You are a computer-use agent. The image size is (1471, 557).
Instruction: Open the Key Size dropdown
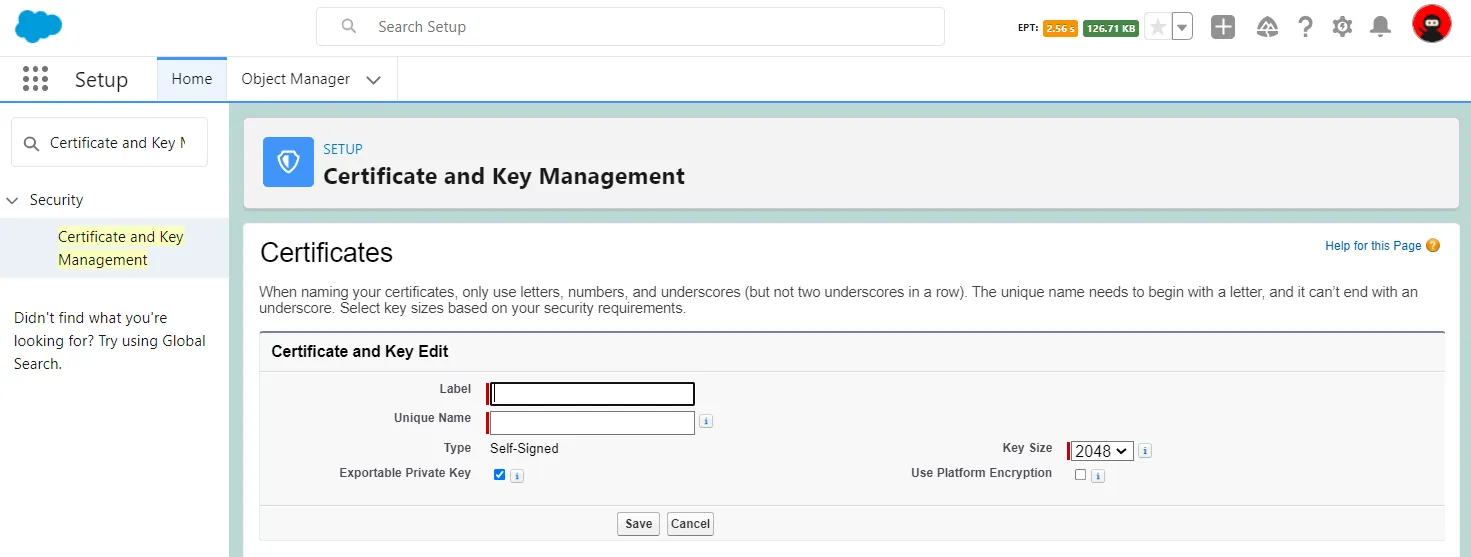tap(1102, 451)
